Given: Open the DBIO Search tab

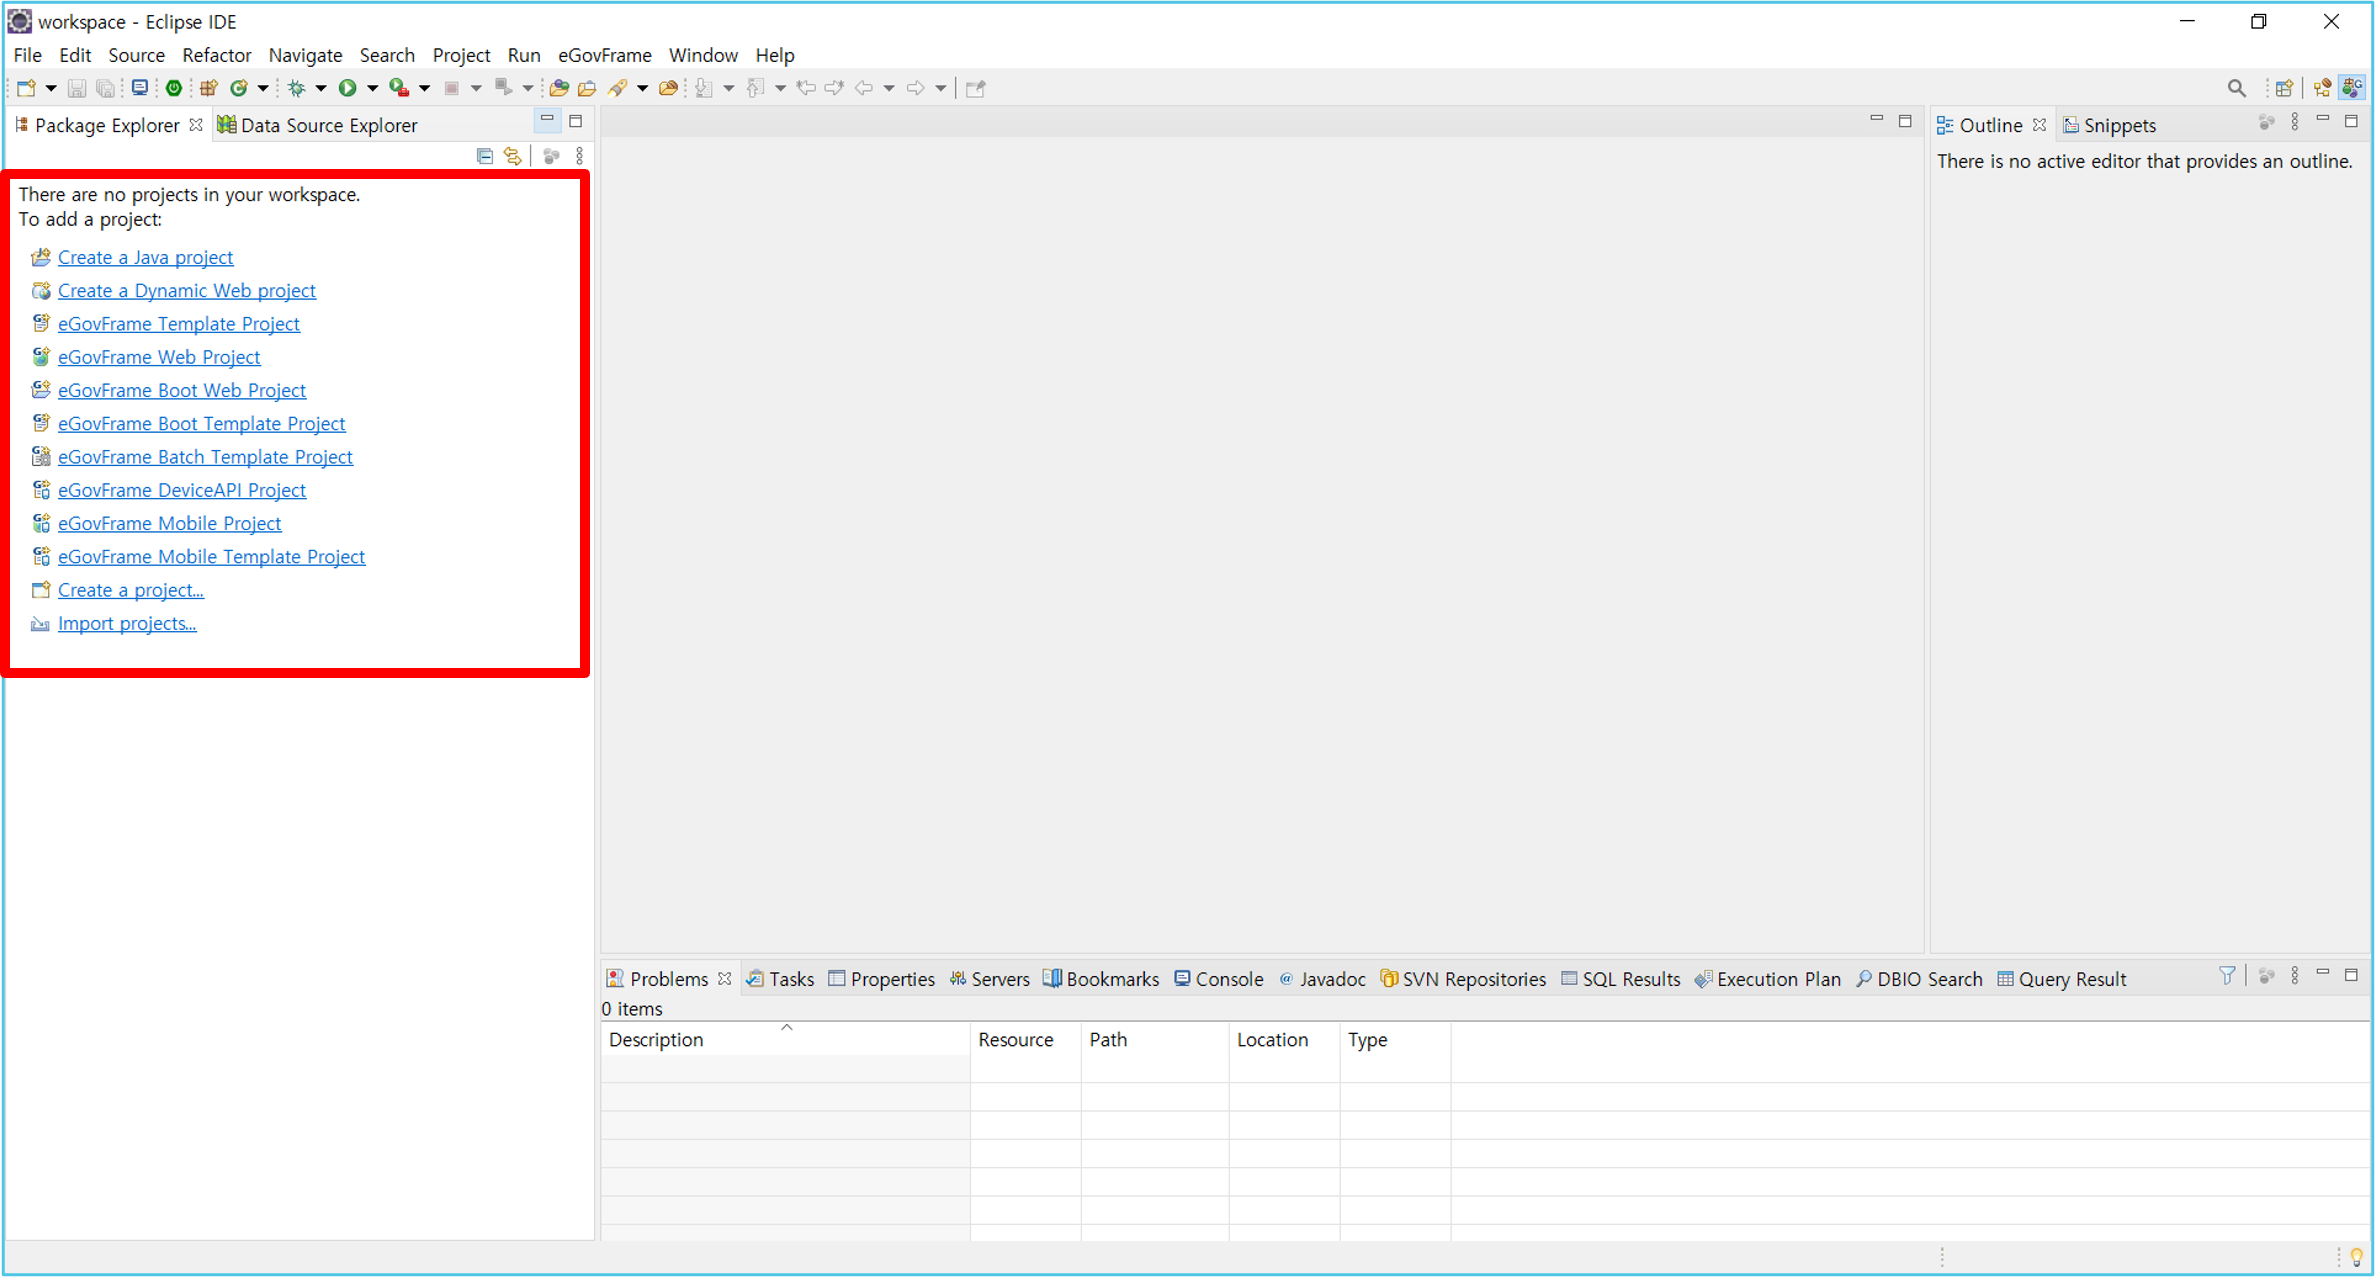Looking at the screenshot, I should [x=1919, y=979].
